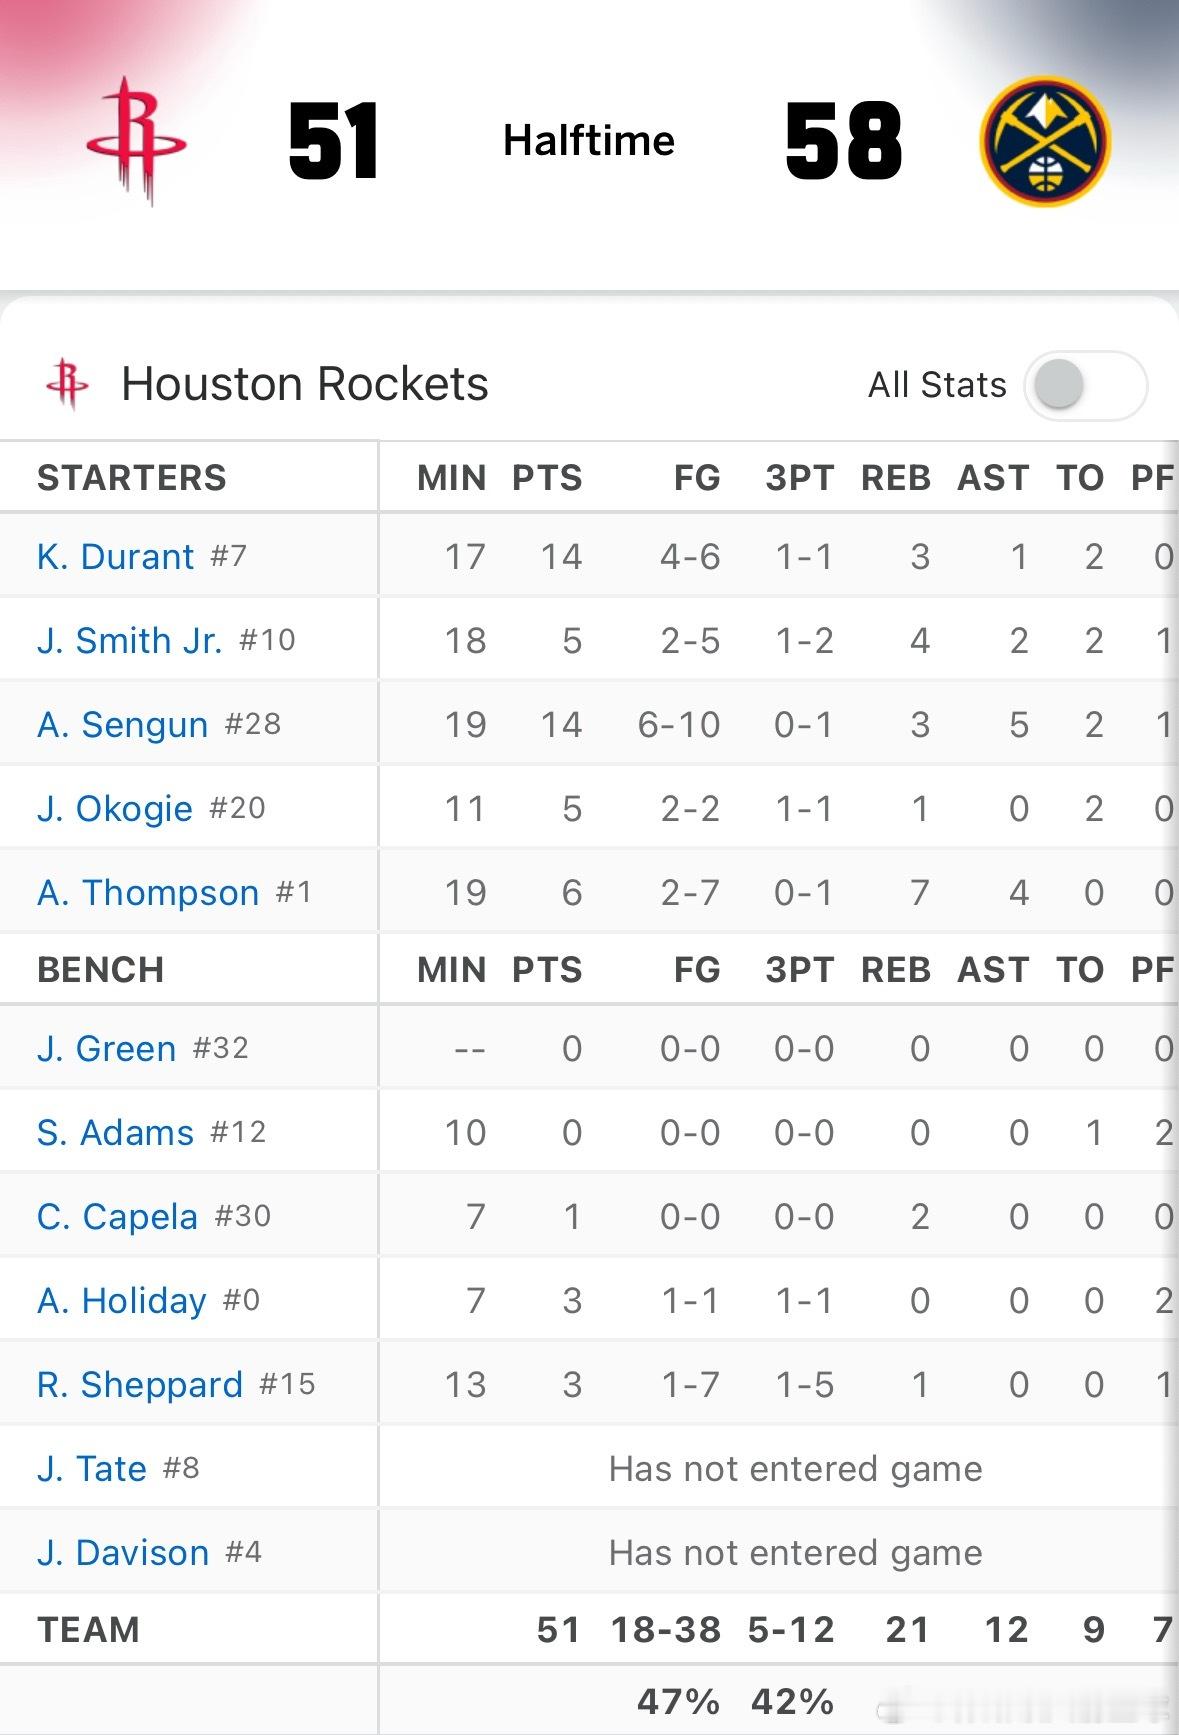Open A. Thompson player profile
This screenshot has width=1179, height=1735.
[x=148, y=893]
